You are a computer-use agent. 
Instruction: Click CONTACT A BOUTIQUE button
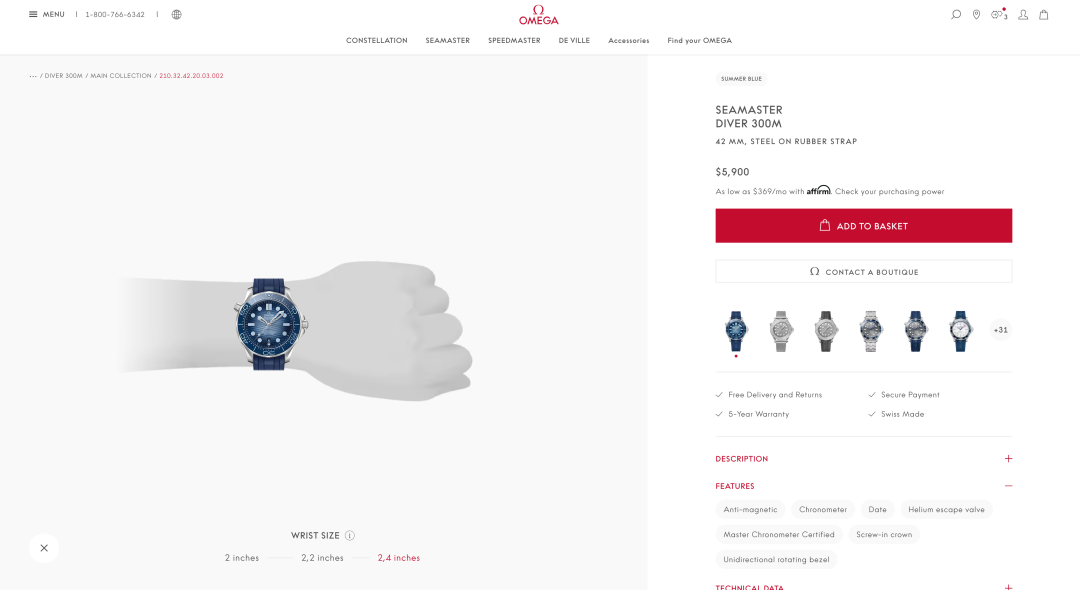pyautogui.click(x=864, y=271)
